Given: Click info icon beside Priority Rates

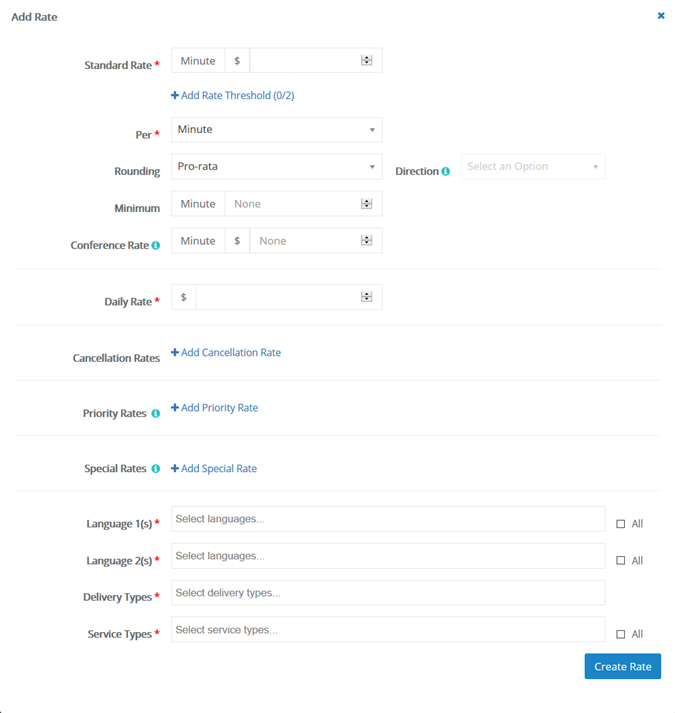Looking at the screenshot, I should pyautogui.click(x=155, y=413).
